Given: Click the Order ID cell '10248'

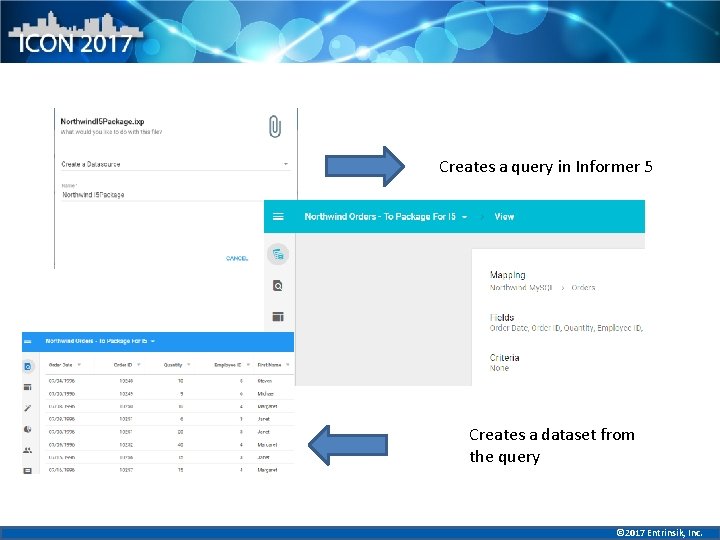Looking at the screenshot, I should pyautogui.click(x=126, y=381).
